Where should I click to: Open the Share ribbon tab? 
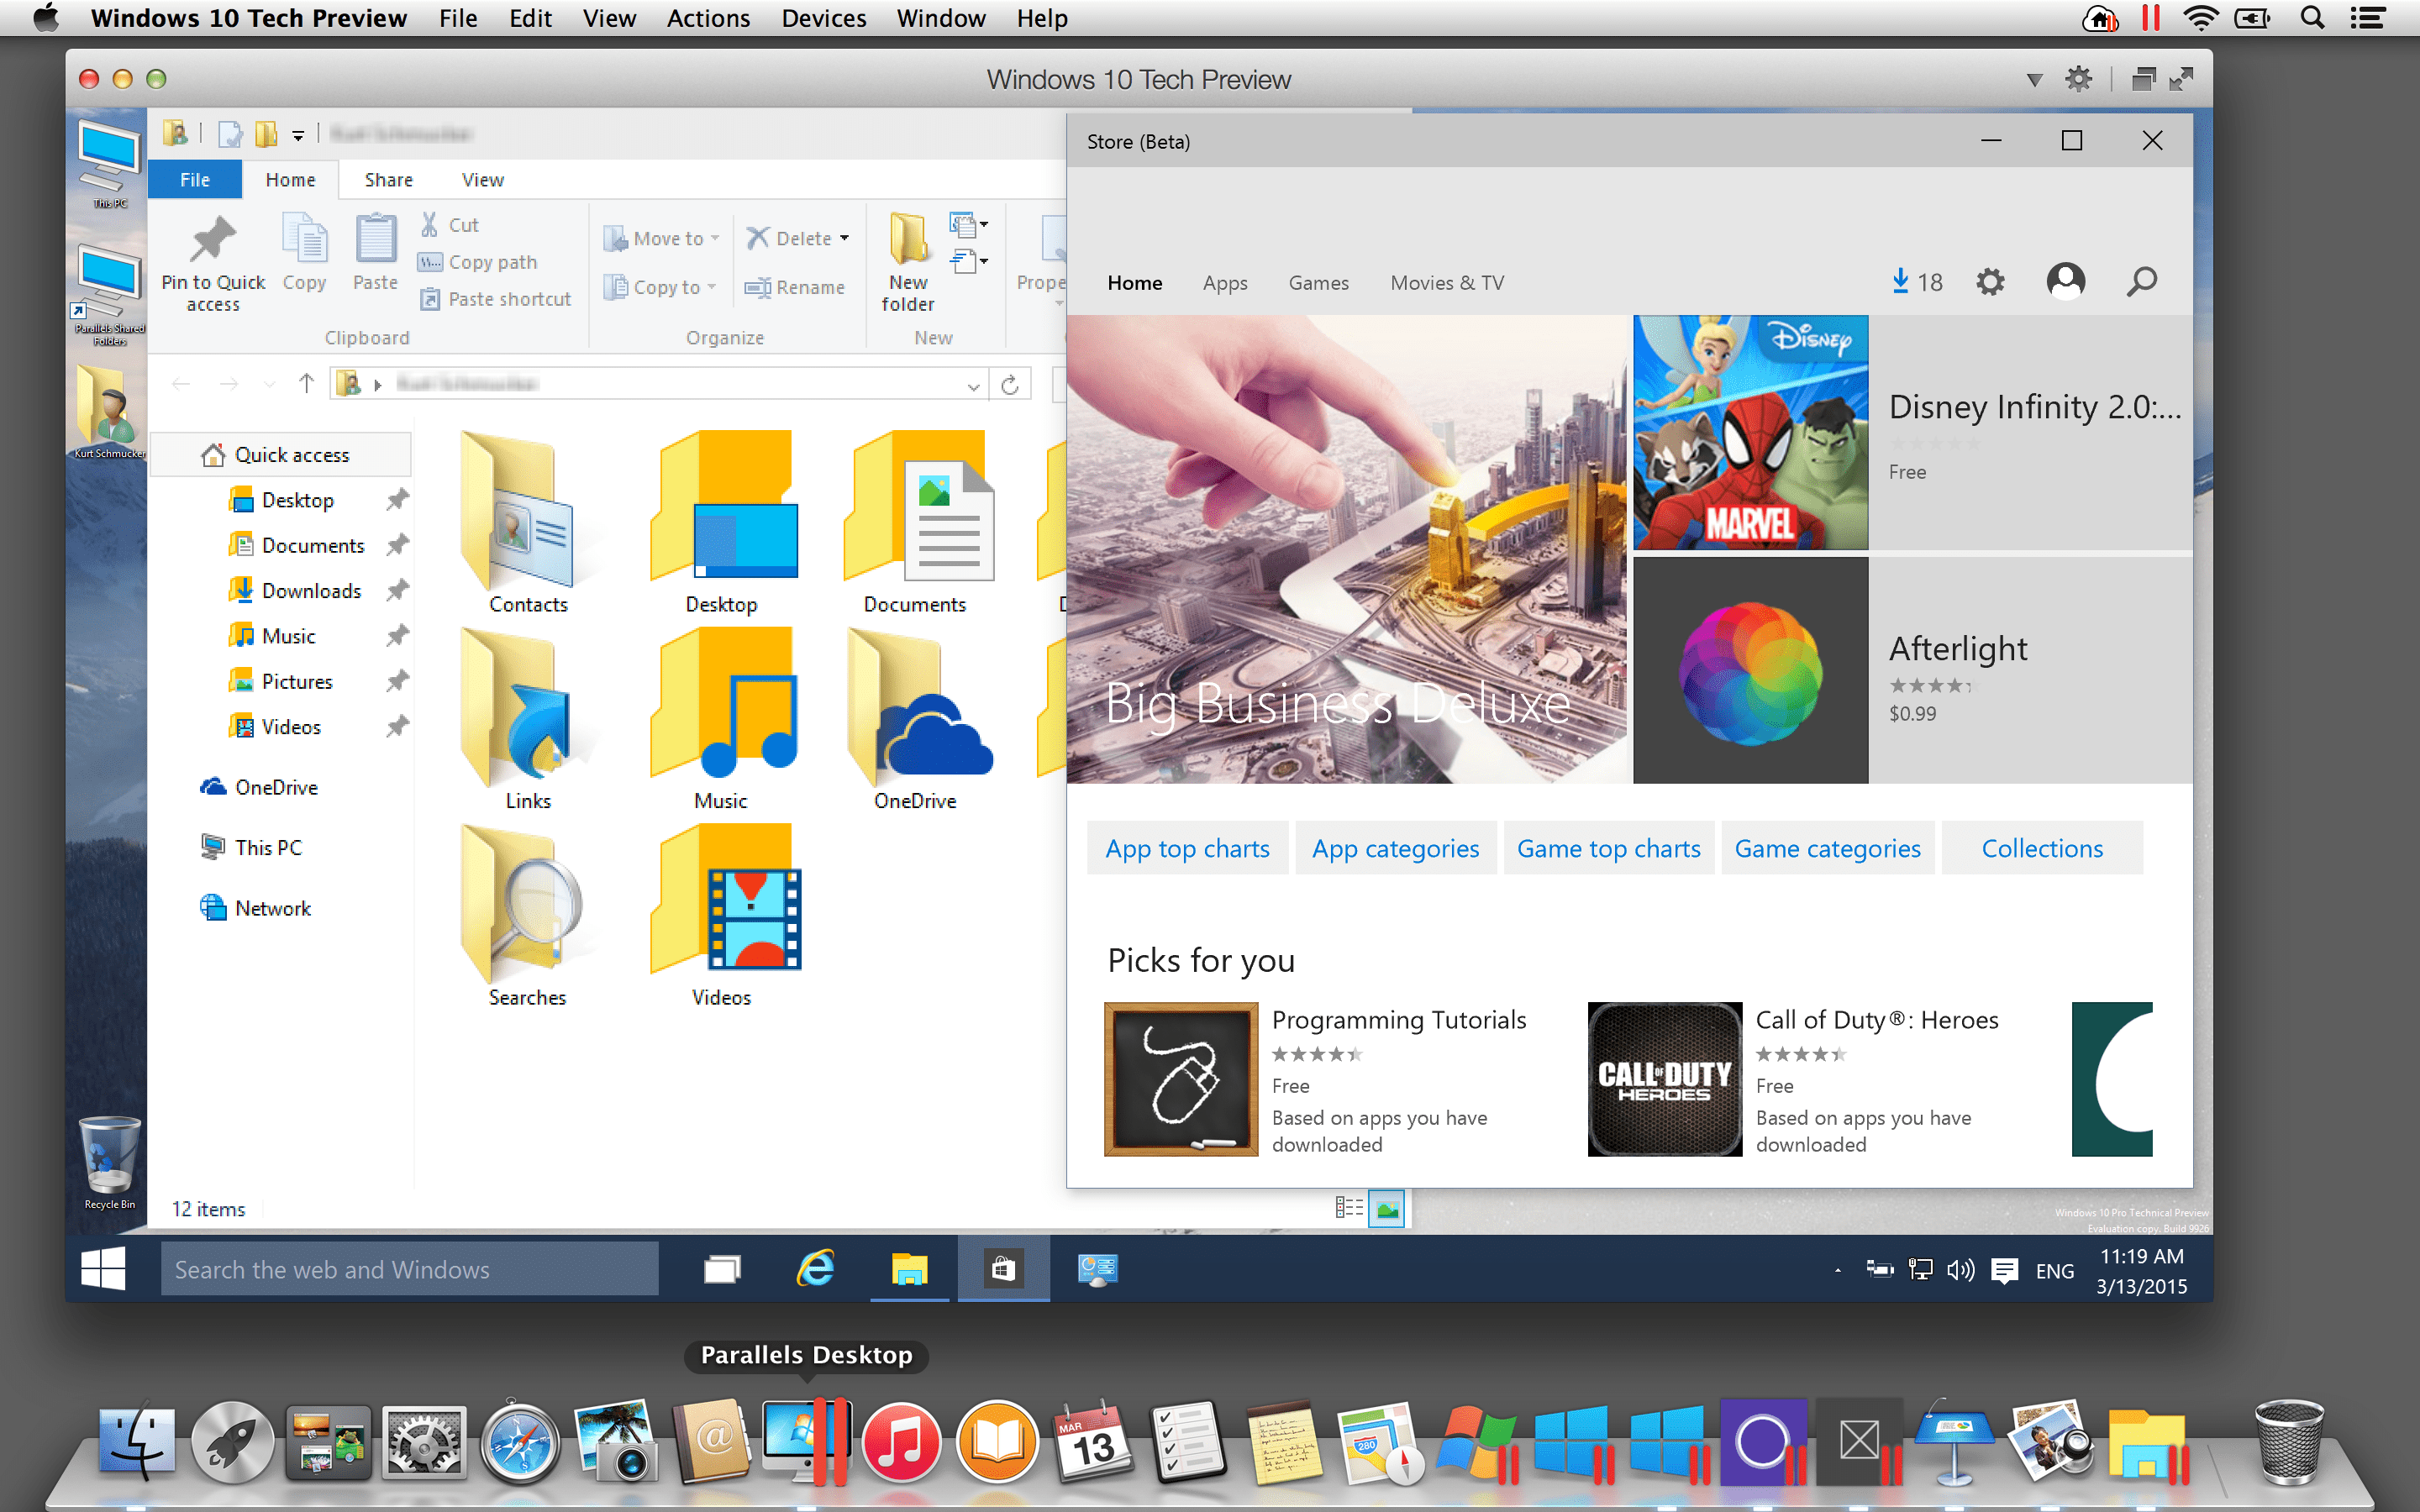388,180
